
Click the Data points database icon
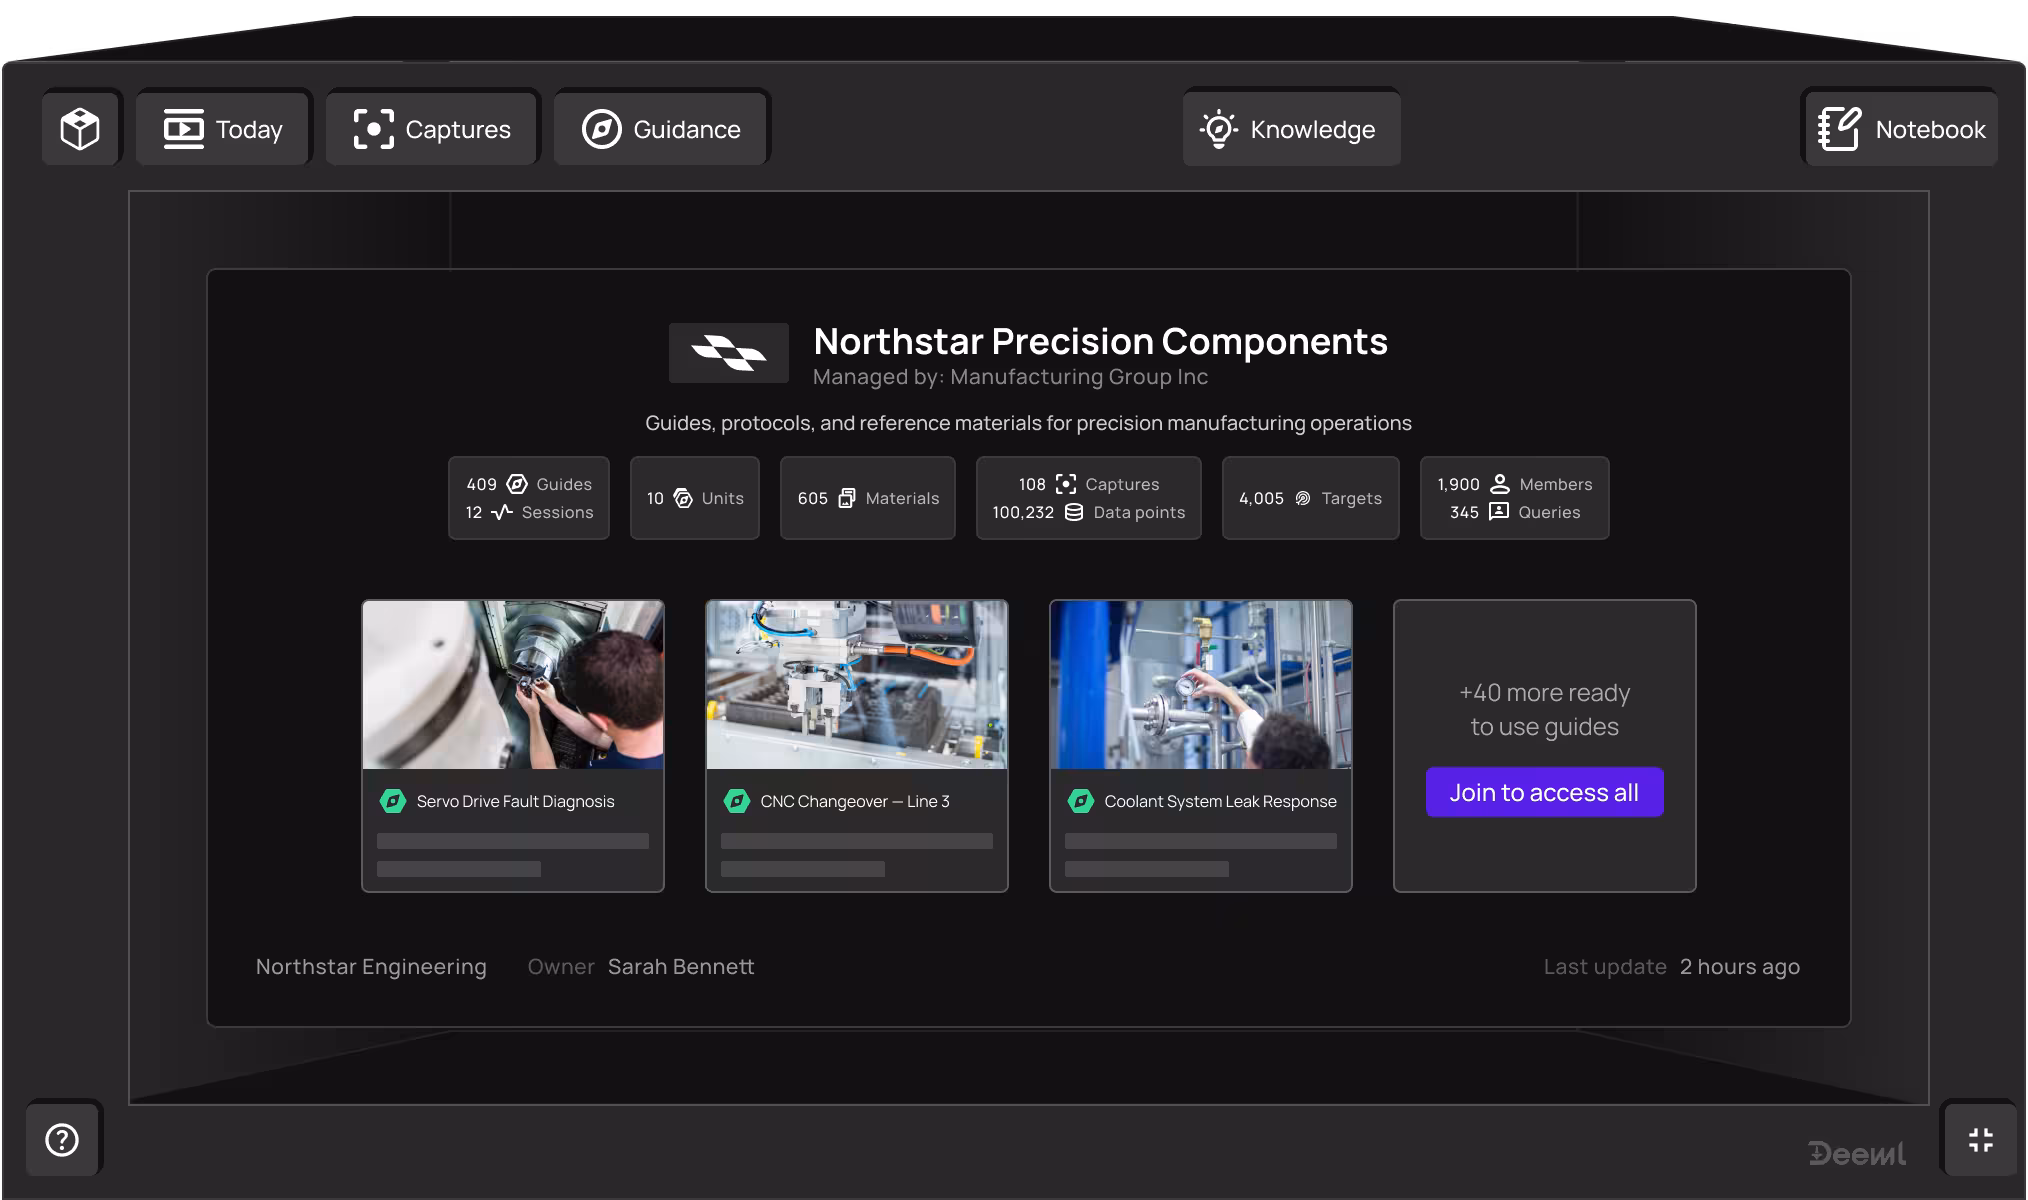1074,512
